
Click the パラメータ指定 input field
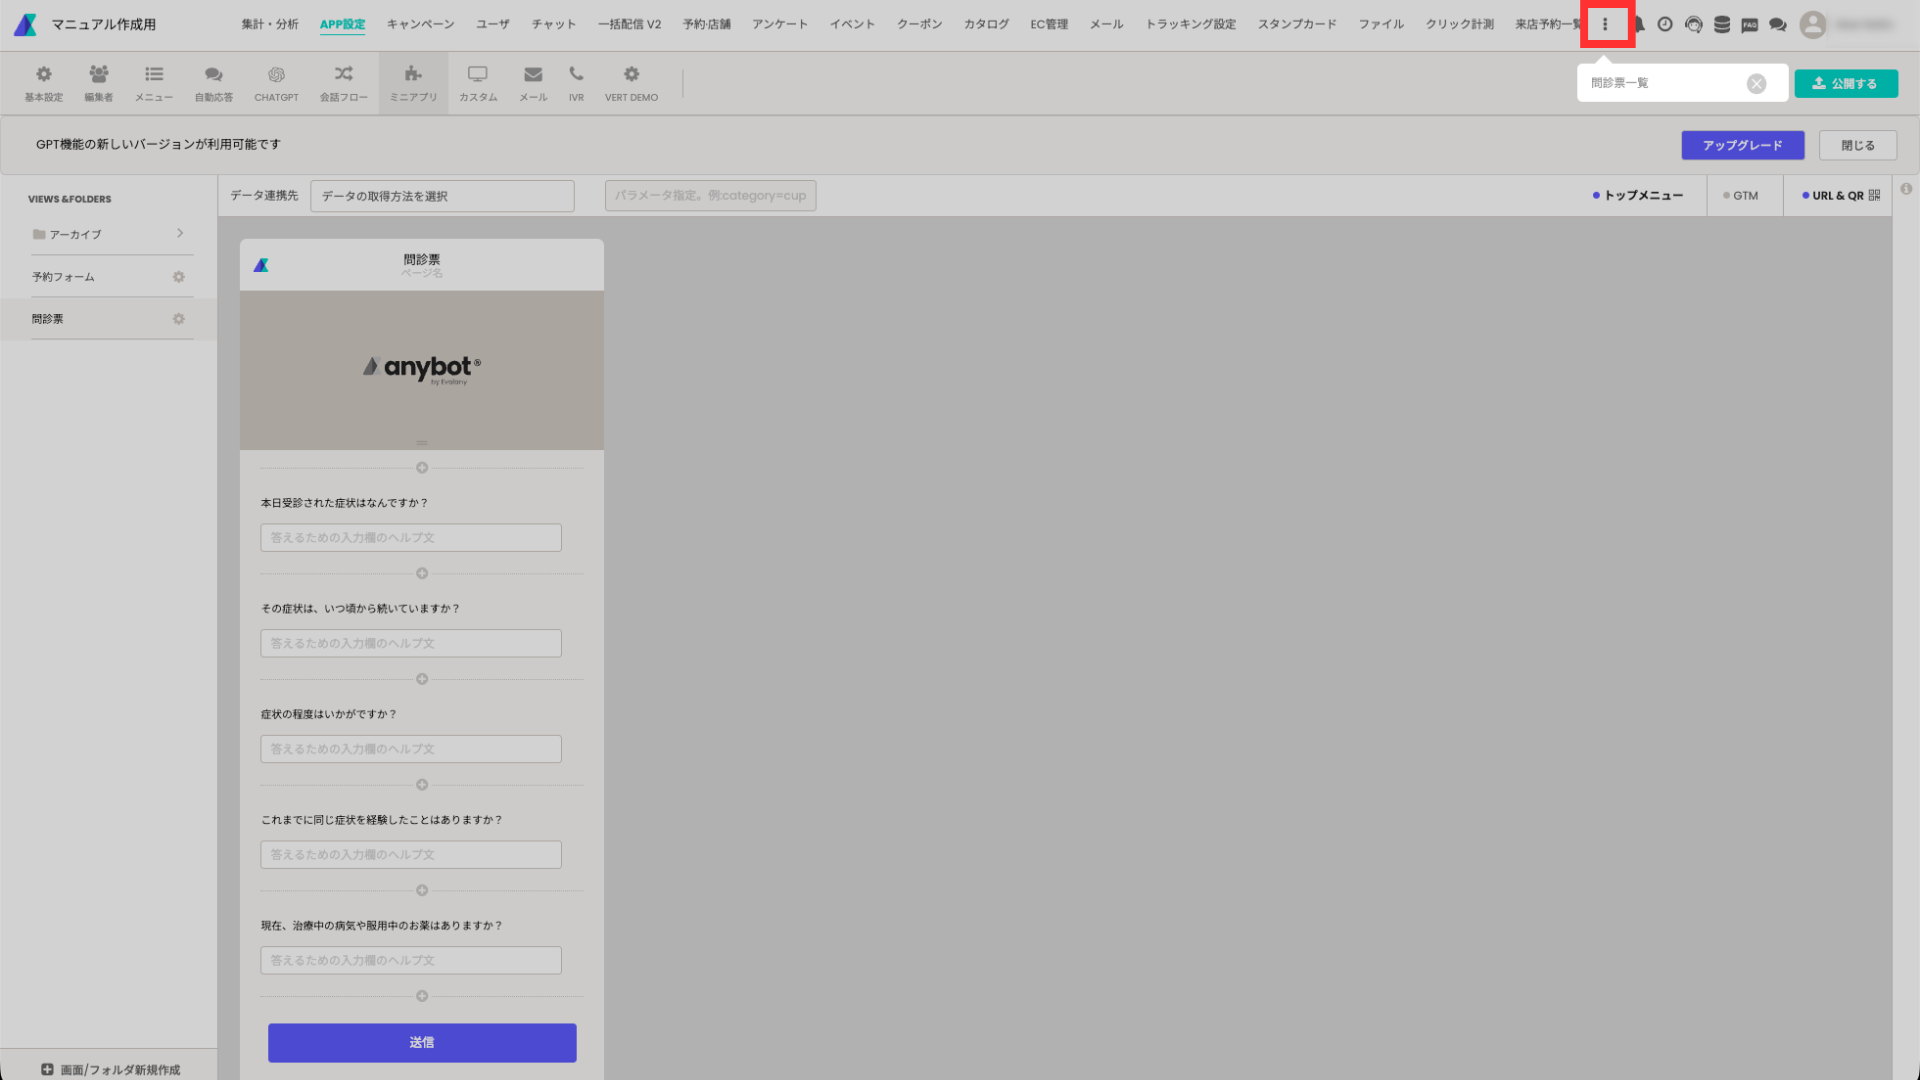tap(710, 196)
